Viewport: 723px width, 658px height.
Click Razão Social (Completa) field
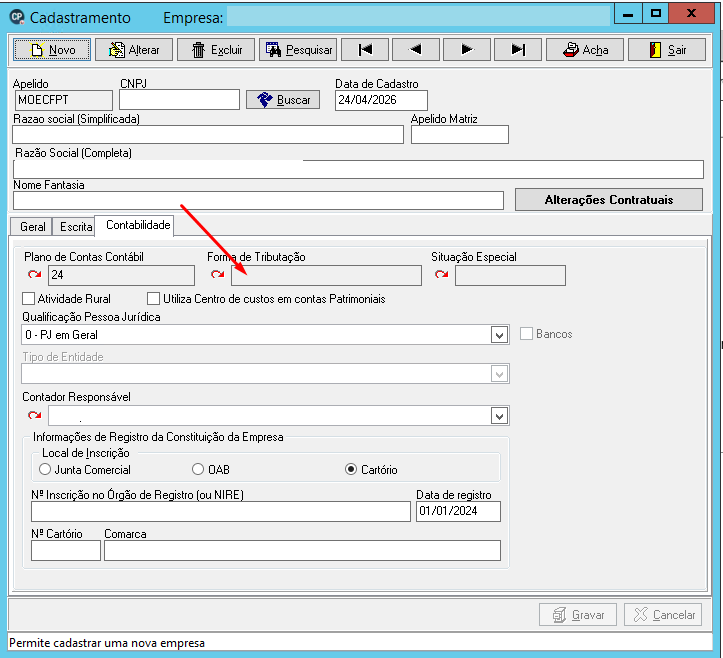[x=358, y=169]
